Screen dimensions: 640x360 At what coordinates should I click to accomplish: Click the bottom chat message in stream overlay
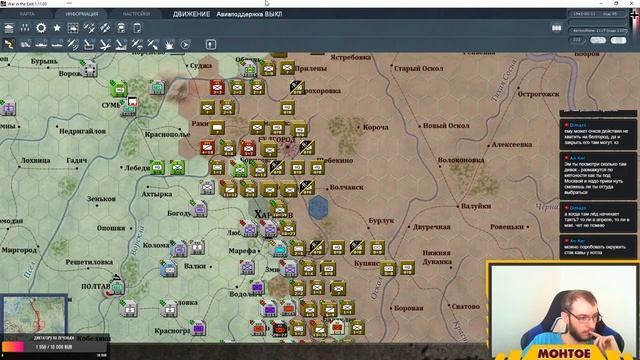point(598,247)
